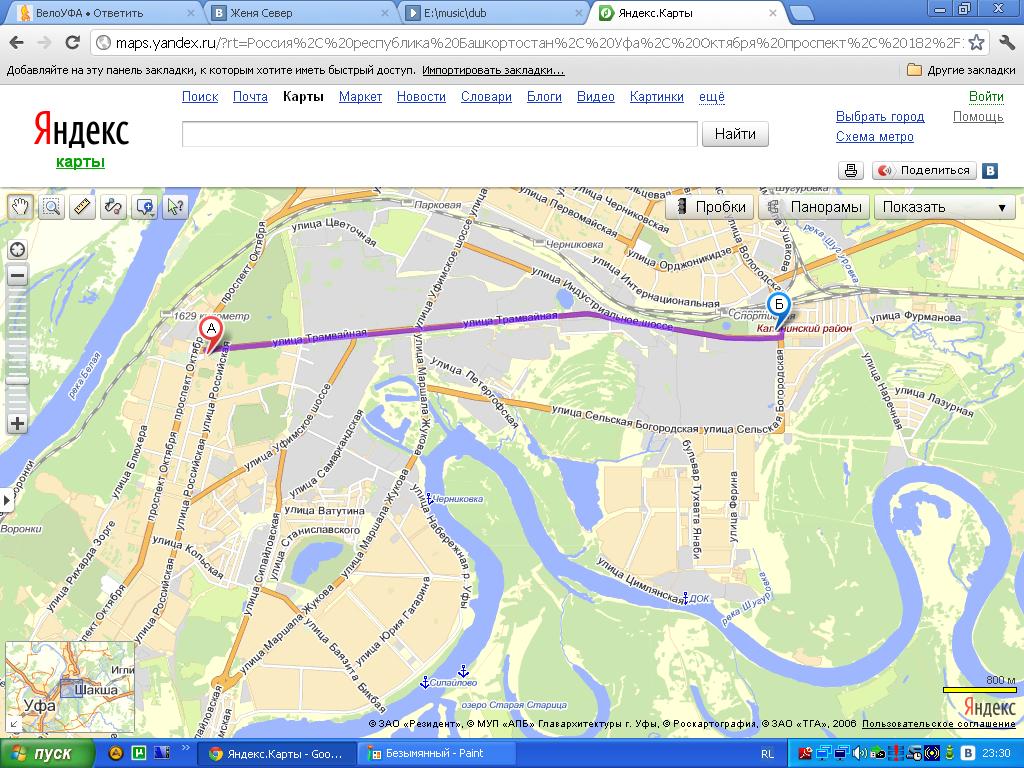Go back with browser back arrow
This screenshot has width=1024, height=768.
[17, 43]
